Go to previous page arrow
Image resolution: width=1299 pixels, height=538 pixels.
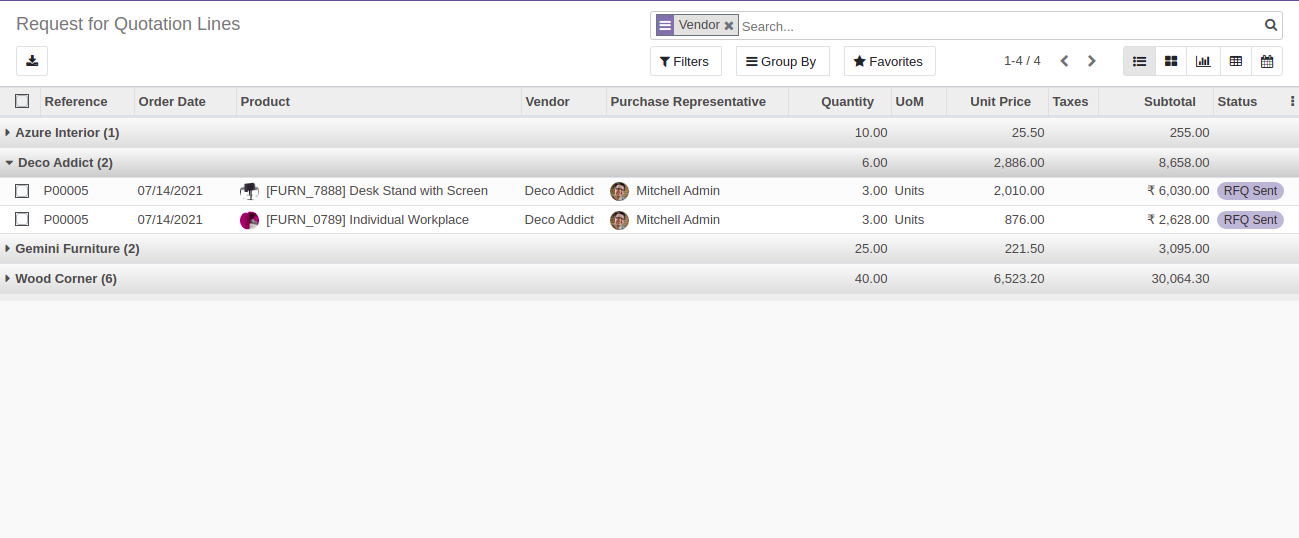[x=1064, y=61]
